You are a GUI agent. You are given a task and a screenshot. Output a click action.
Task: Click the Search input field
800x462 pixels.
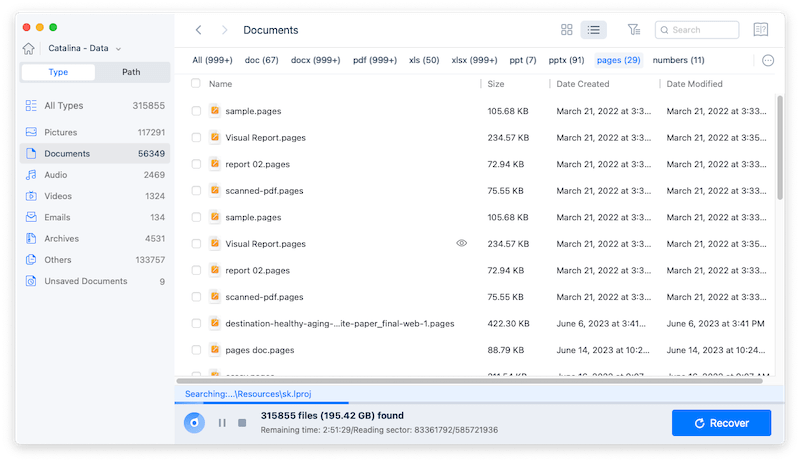[697, 30]
